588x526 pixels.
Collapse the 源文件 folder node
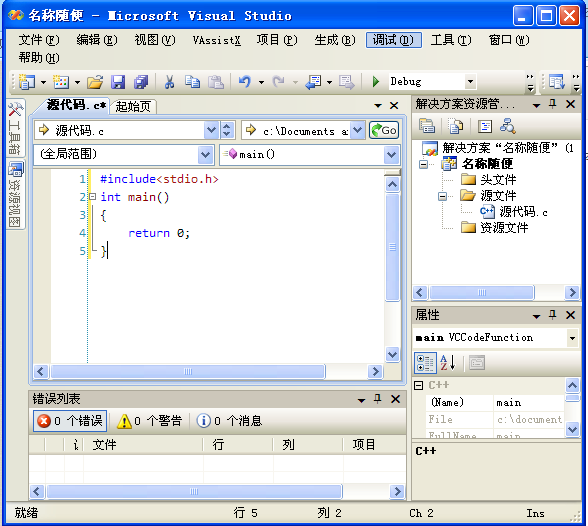tap(442, 196)
